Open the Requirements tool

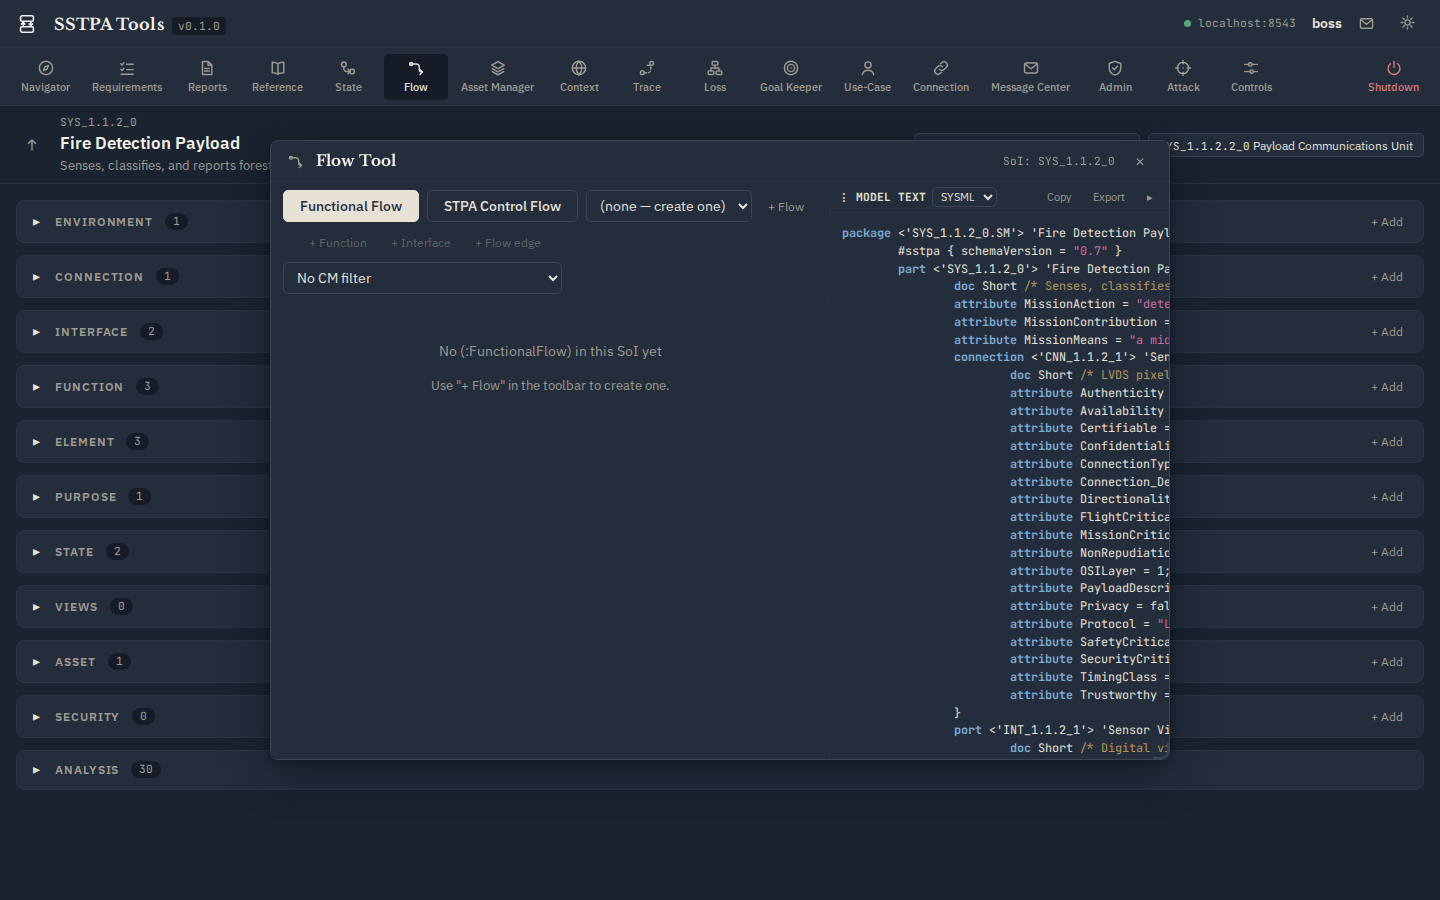click(127, 77)
